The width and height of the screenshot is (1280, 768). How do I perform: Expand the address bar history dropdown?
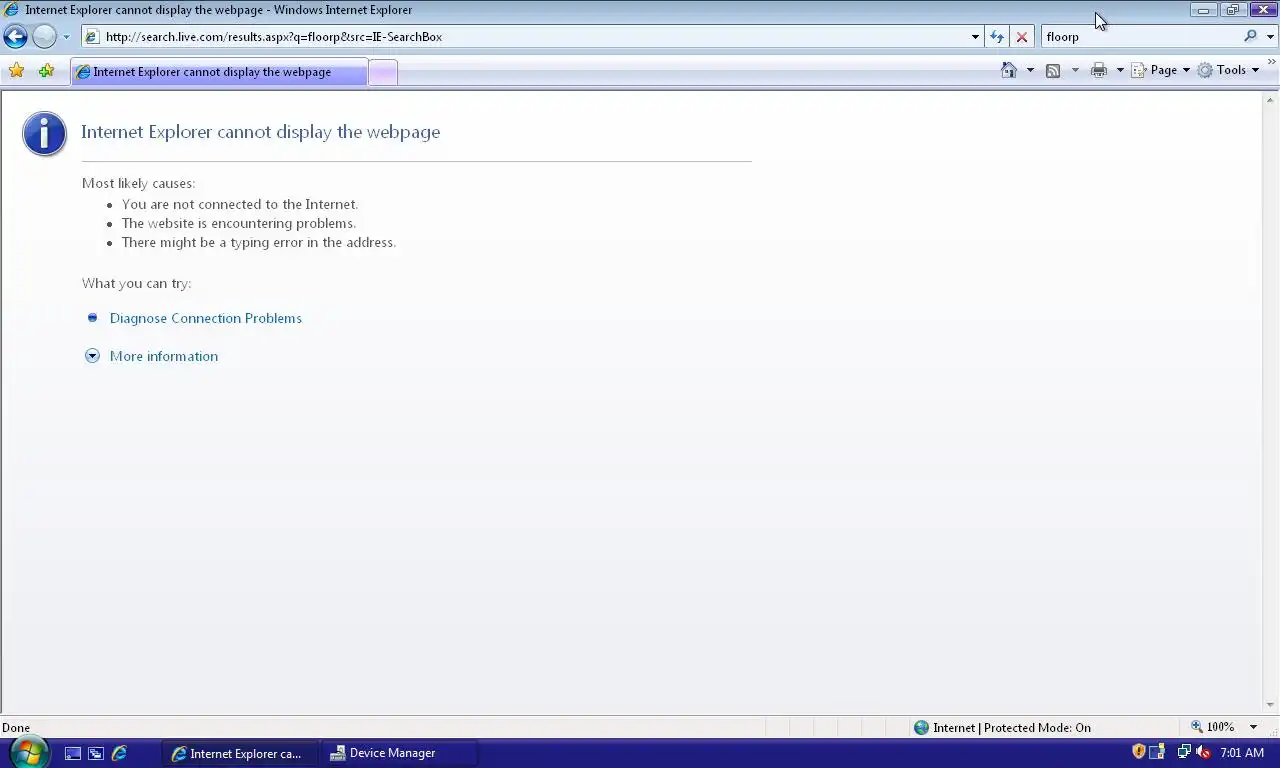[x=975, y=37]
